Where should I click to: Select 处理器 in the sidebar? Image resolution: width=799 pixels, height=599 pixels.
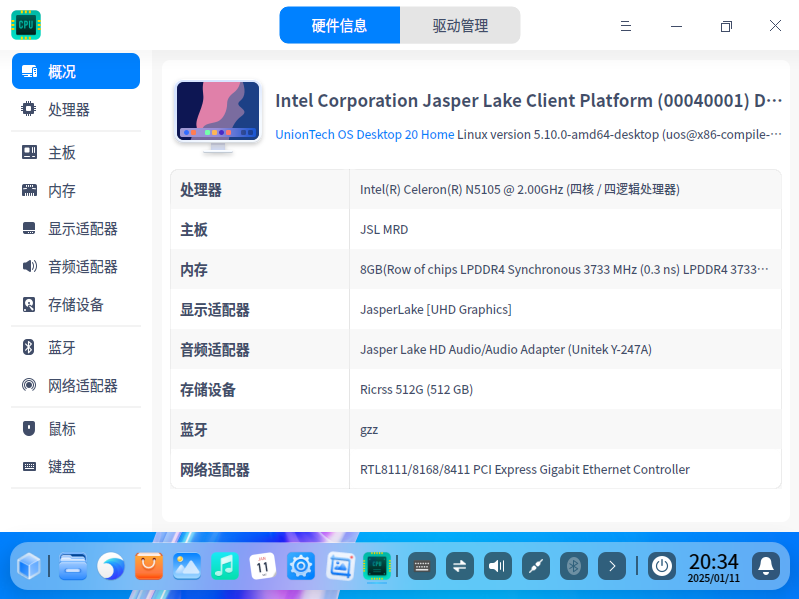coord(76,110)
